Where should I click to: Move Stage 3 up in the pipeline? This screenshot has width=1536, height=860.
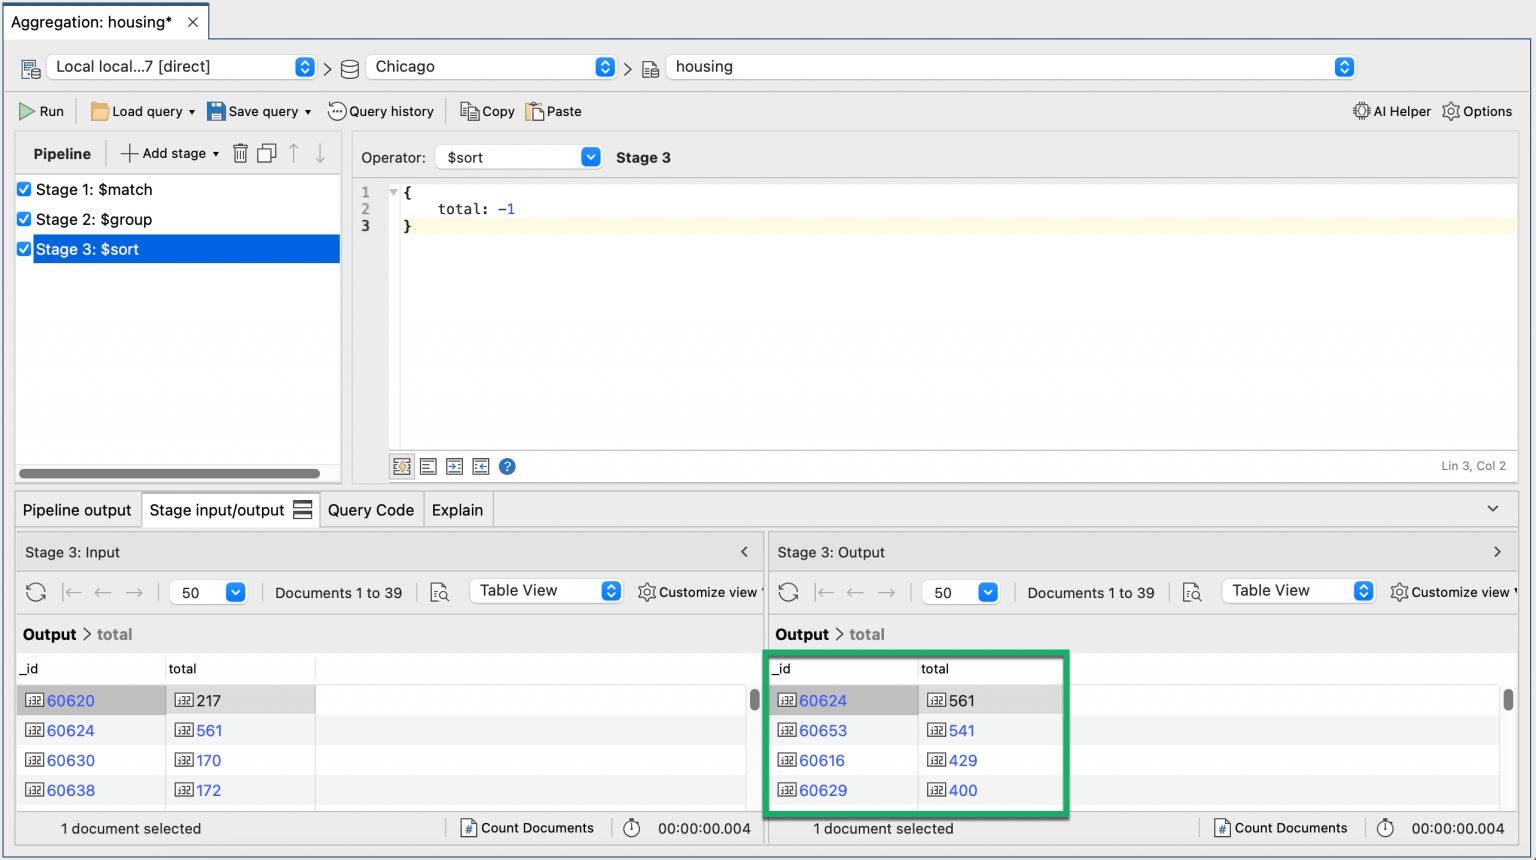pos(295,153)
